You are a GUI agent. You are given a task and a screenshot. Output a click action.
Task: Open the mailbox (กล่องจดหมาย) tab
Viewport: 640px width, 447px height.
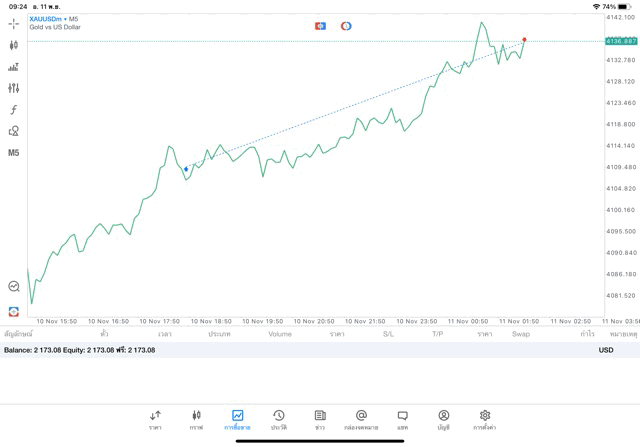click(361, 419)
